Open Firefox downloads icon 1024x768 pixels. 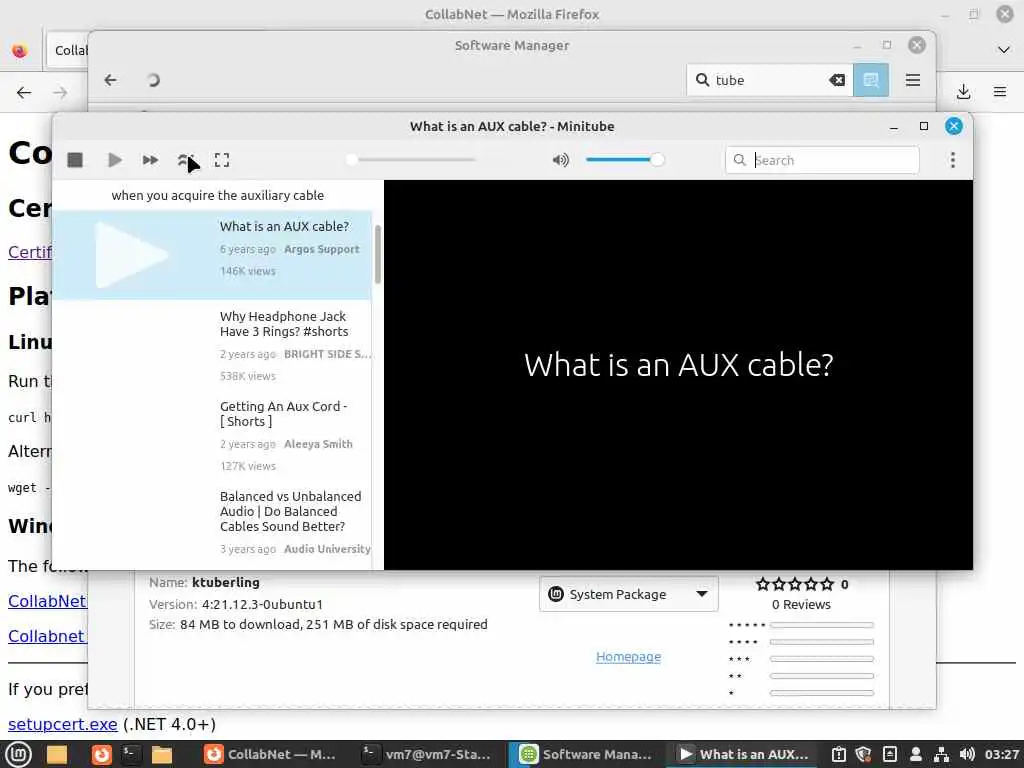[963, 92]
